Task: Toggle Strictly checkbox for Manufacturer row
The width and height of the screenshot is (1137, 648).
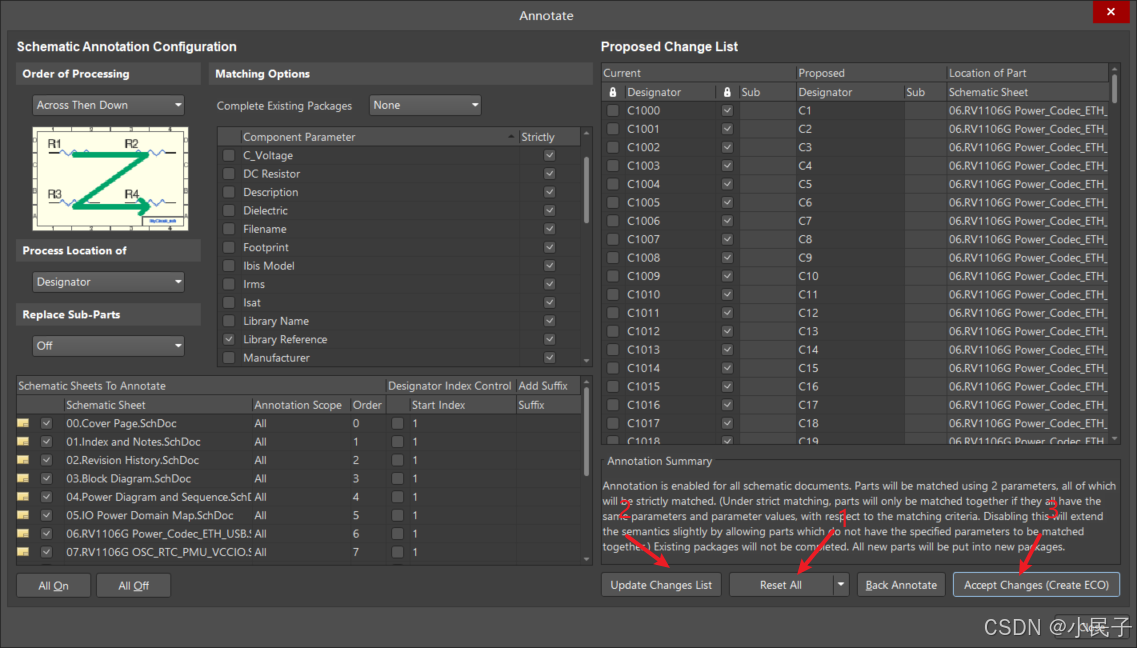Action: tap(550, 357)
